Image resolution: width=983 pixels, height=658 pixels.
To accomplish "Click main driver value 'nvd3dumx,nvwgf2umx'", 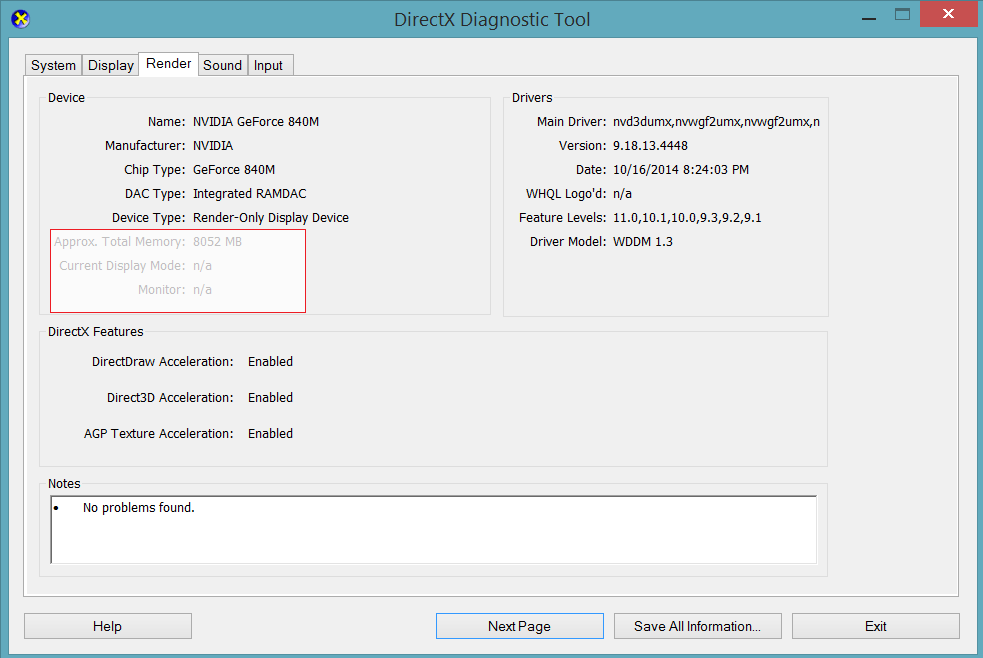I will point(716,122).
